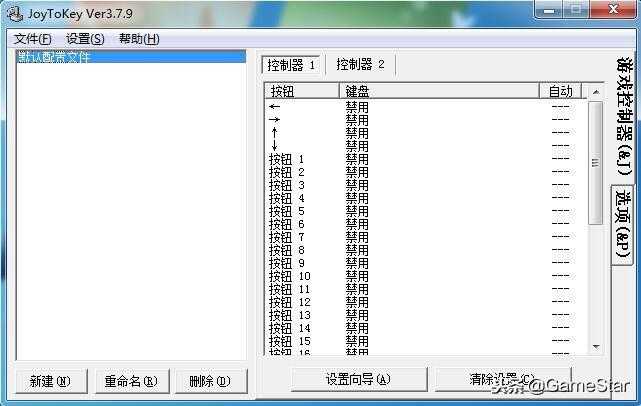Click the 清除设置(C) button
The image size is (641, 406).
tap(502, 379)
